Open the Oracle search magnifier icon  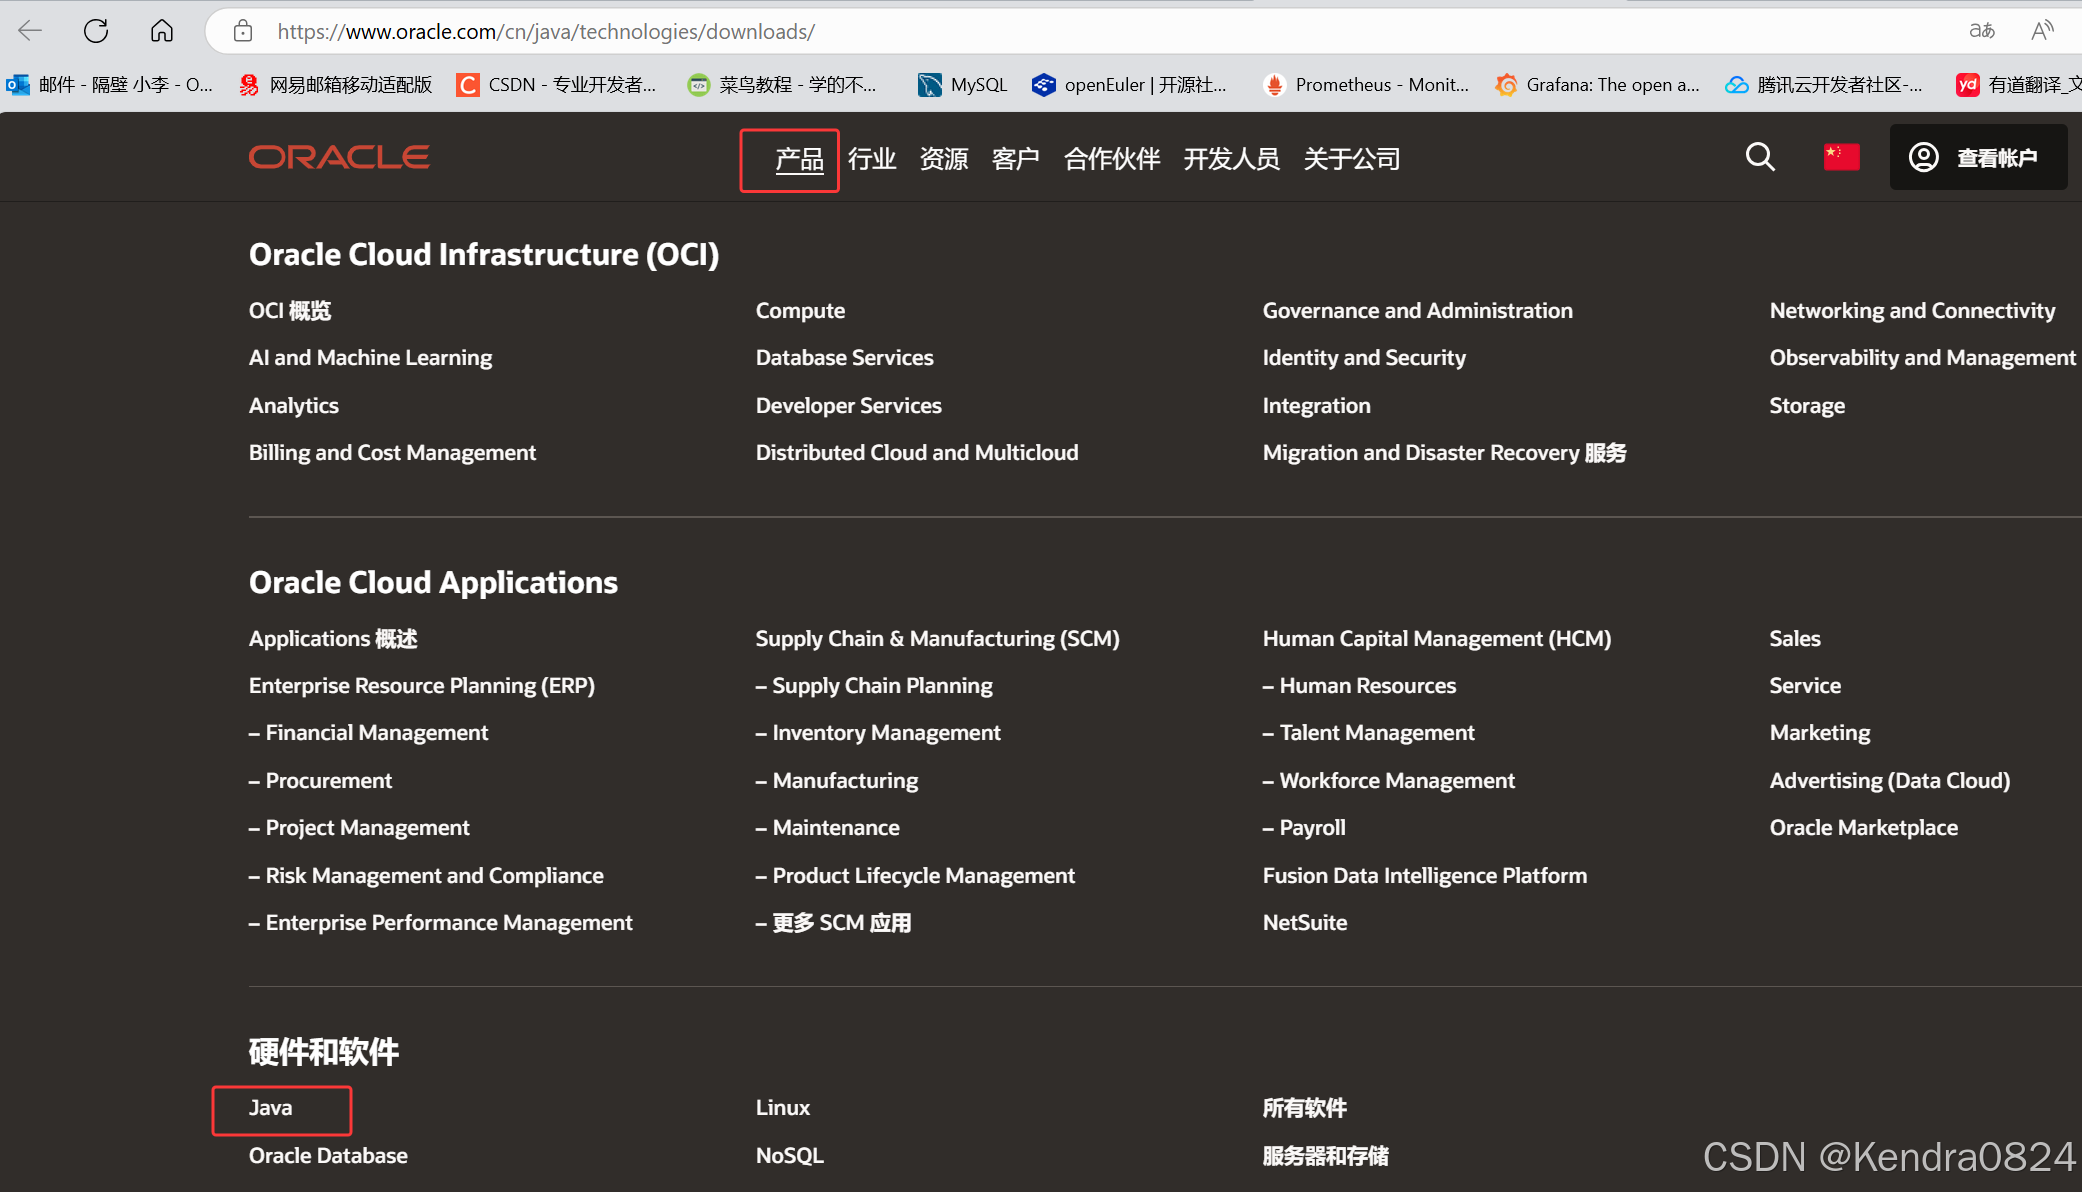(x=1760, y=157)
